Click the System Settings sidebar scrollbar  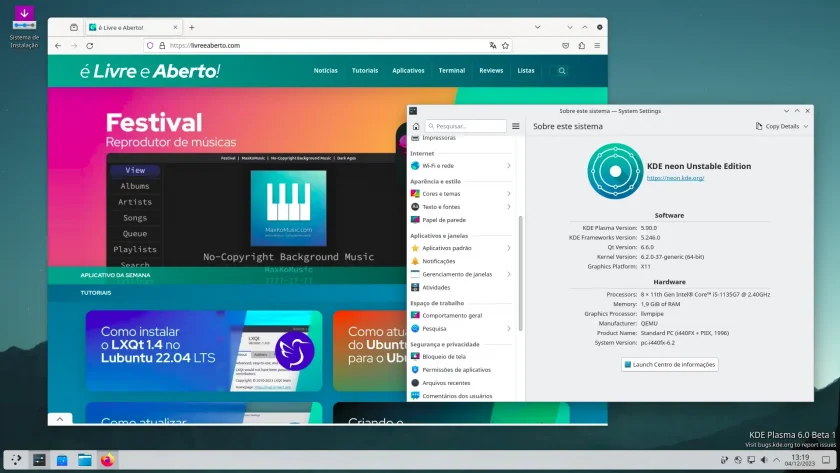click(x=520, y=273)
